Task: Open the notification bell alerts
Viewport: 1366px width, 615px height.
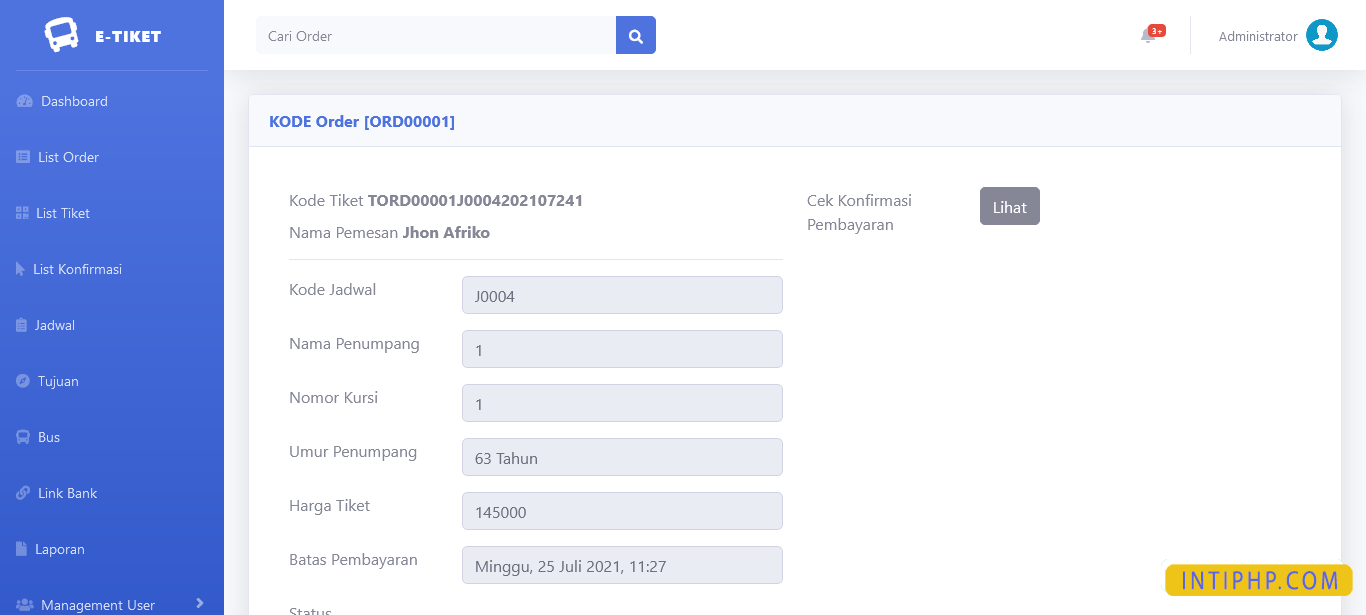Action: click(x=1148, y=36)
